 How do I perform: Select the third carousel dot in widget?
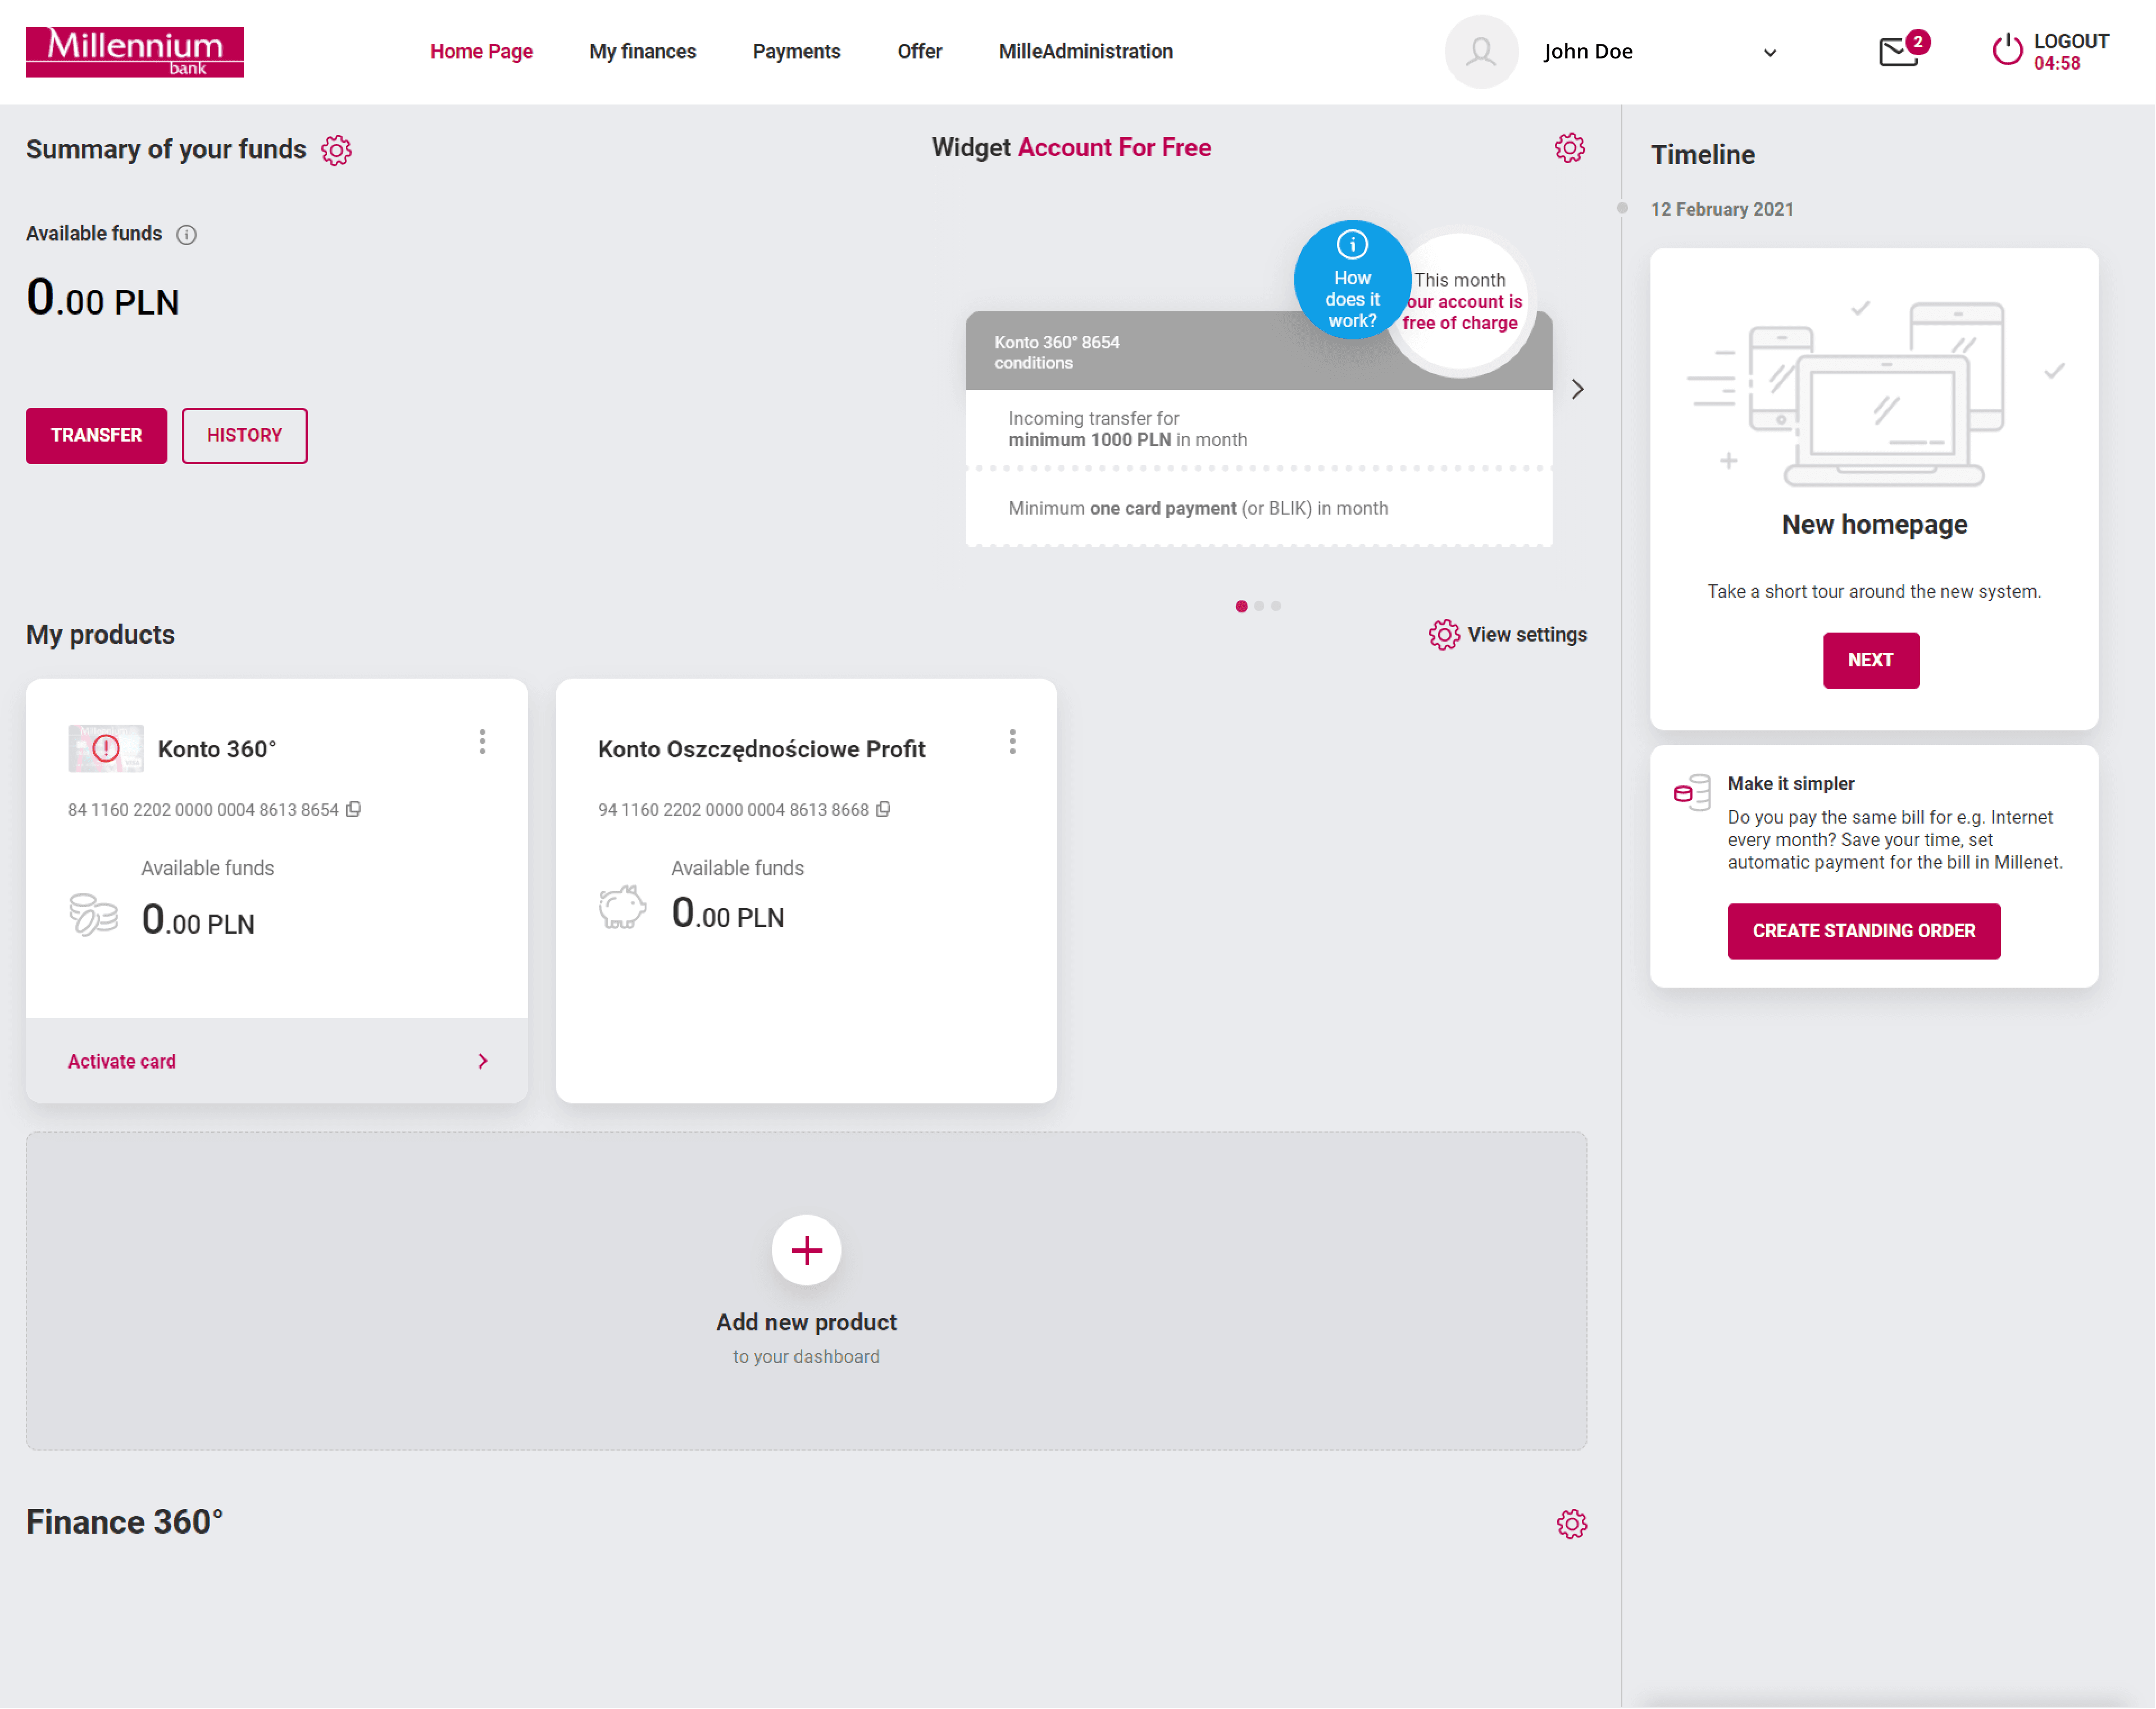point(1276,606)
